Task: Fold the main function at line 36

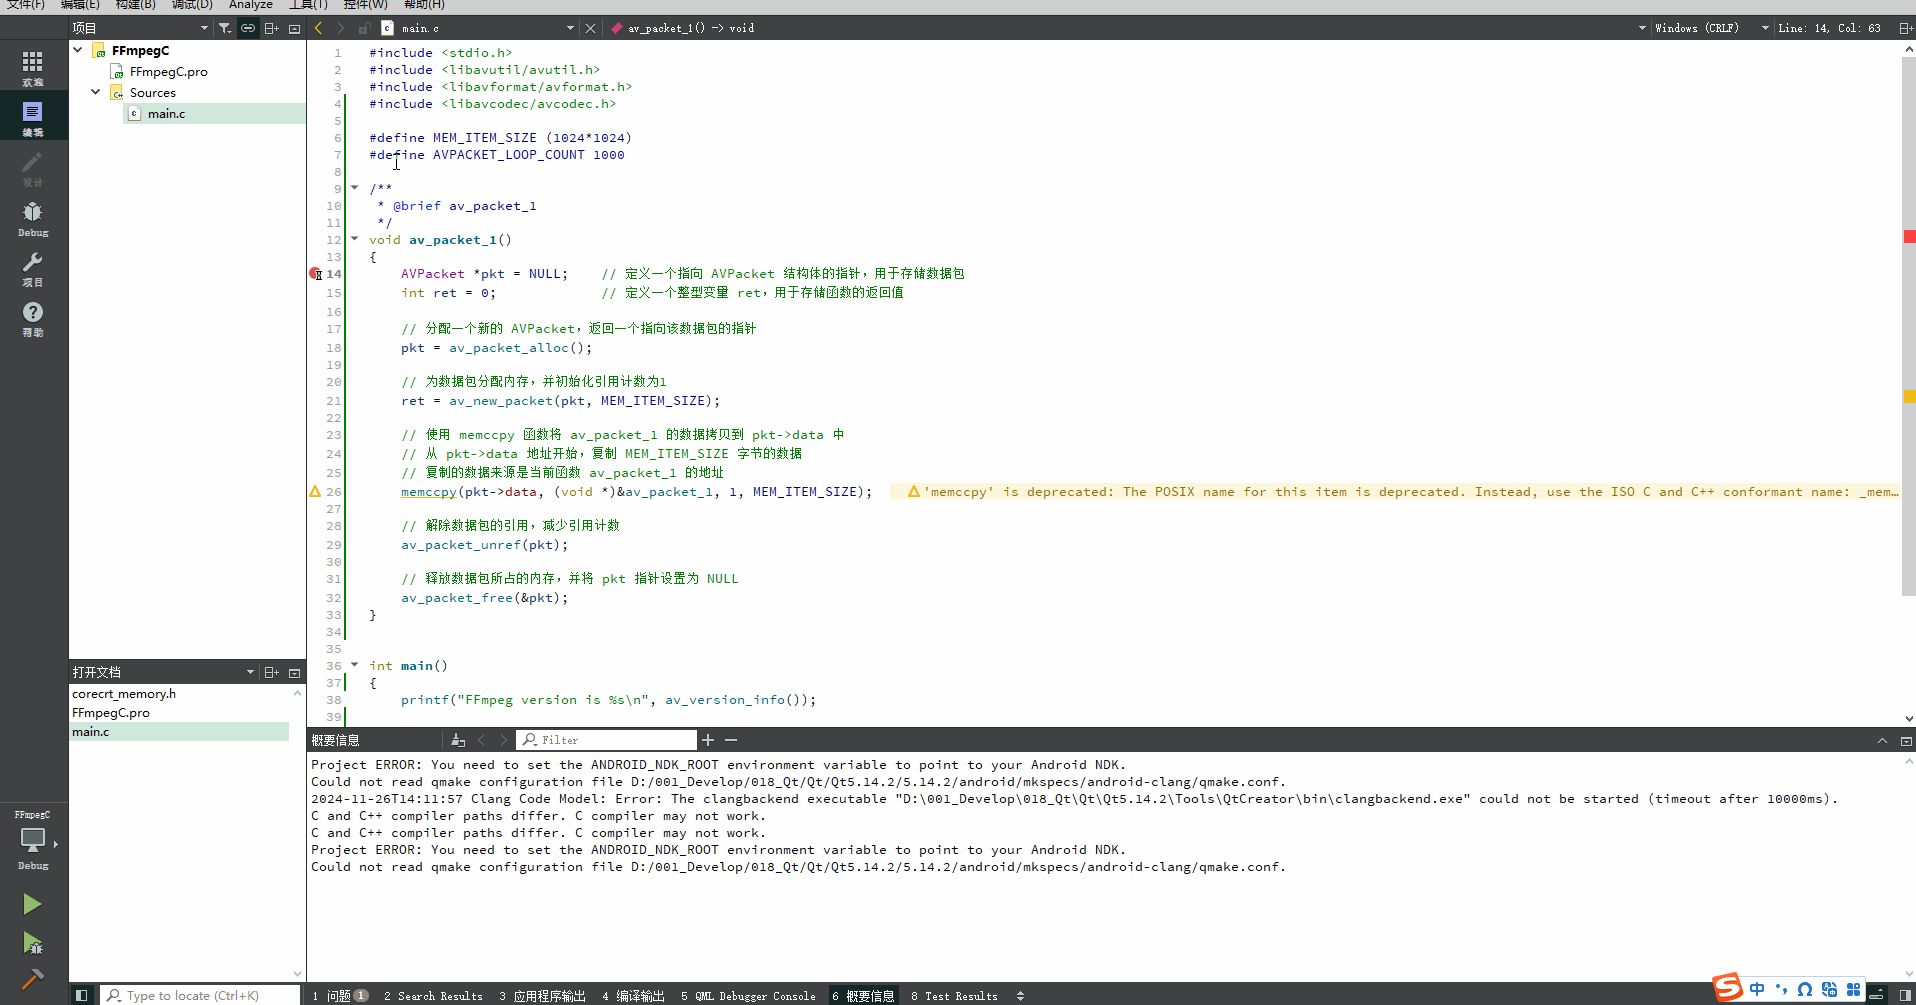Action: pos(354,665)
